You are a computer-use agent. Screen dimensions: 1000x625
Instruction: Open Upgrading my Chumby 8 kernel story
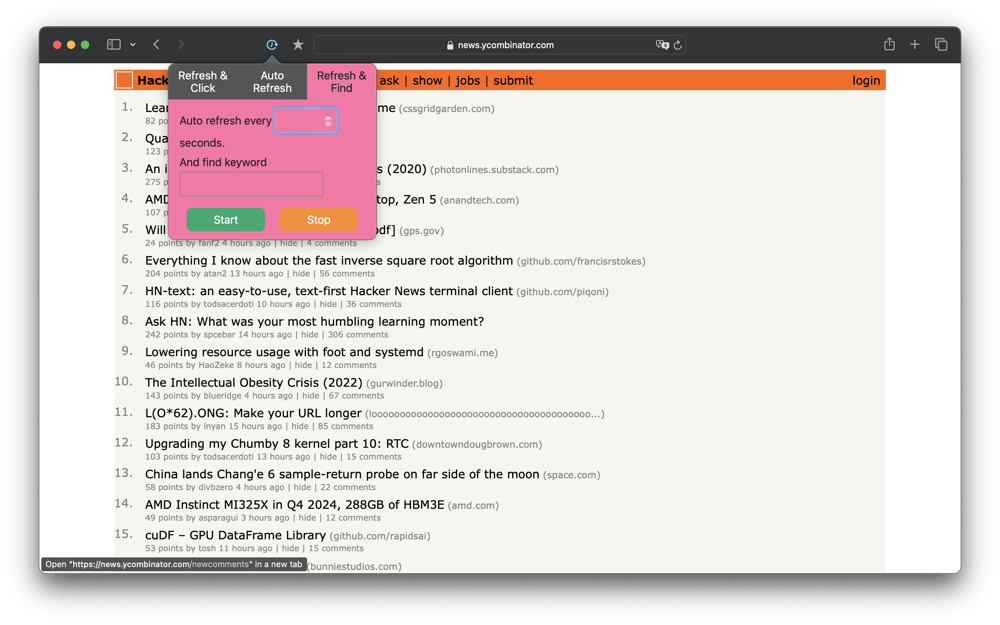[x=277, y=444]
